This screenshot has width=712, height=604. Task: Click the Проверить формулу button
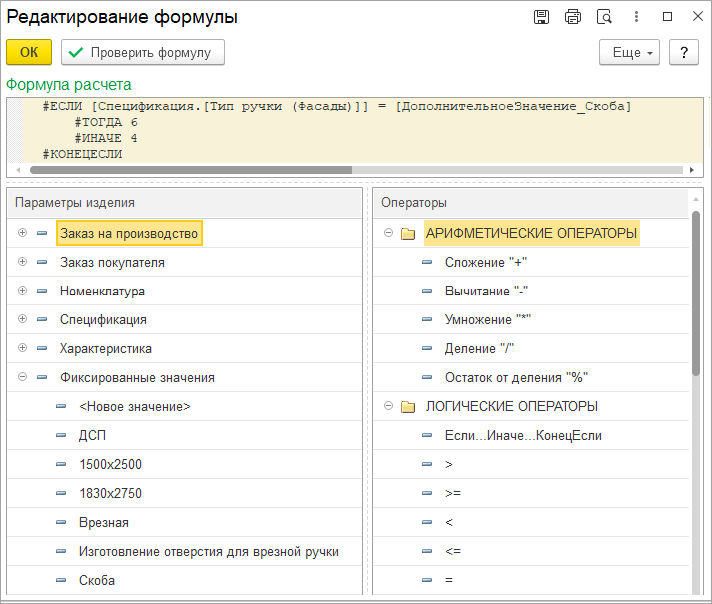coord(143,52)
